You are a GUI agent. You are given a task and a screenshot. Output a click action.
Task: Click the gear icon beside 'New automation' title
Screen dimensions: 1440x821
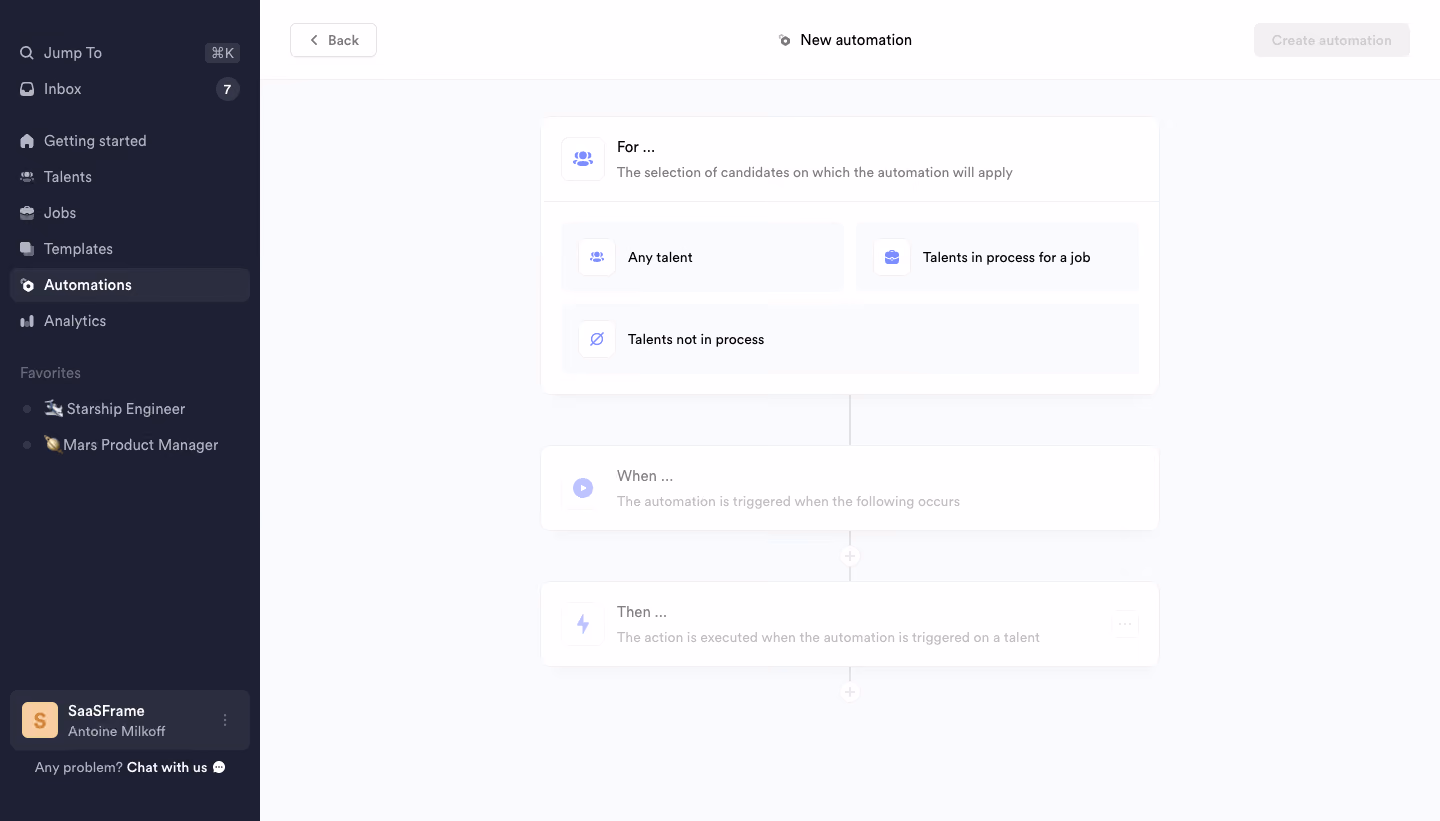[x=785, y=40]
